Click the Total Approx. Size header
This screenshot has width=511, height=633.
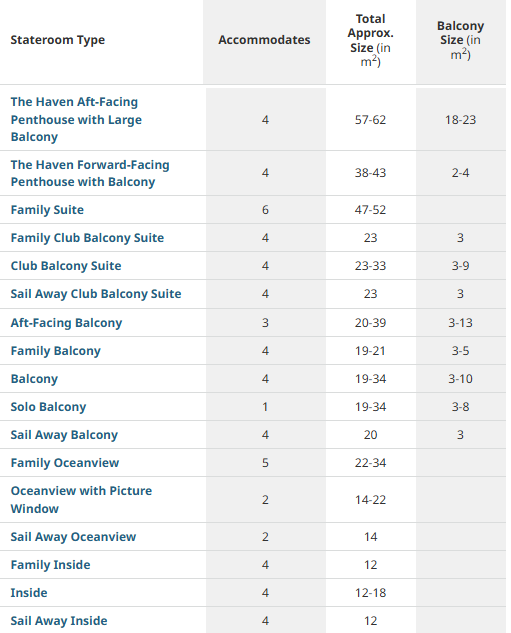point(371,40)
